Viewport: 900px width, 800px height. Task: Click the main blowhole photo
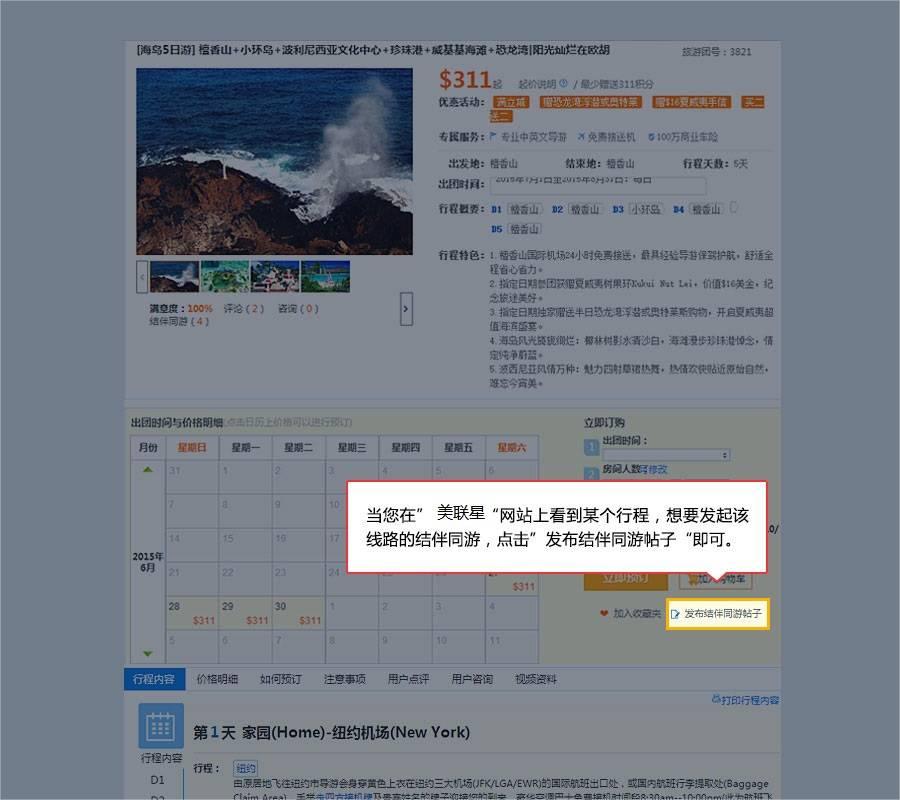pyautogui.click(x=274, y=161)
